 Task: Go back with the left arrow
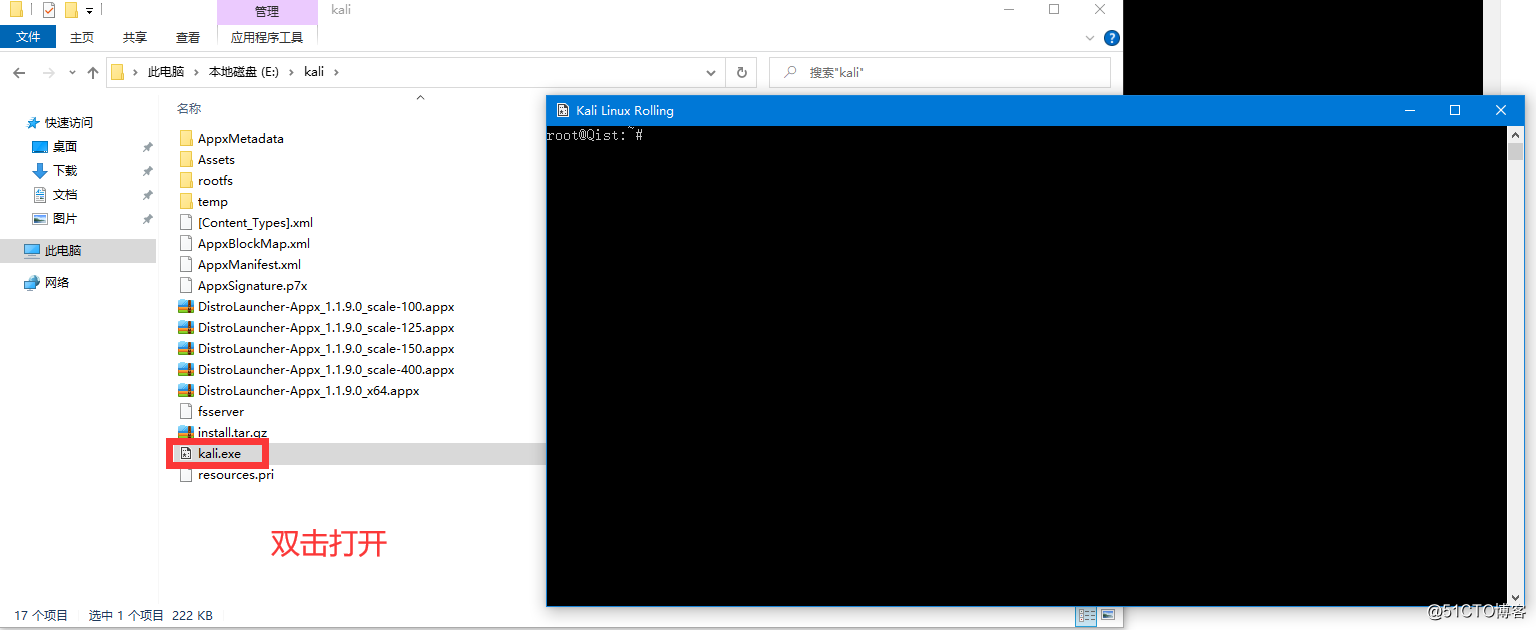pyautogui.click(x=19, y=72)
